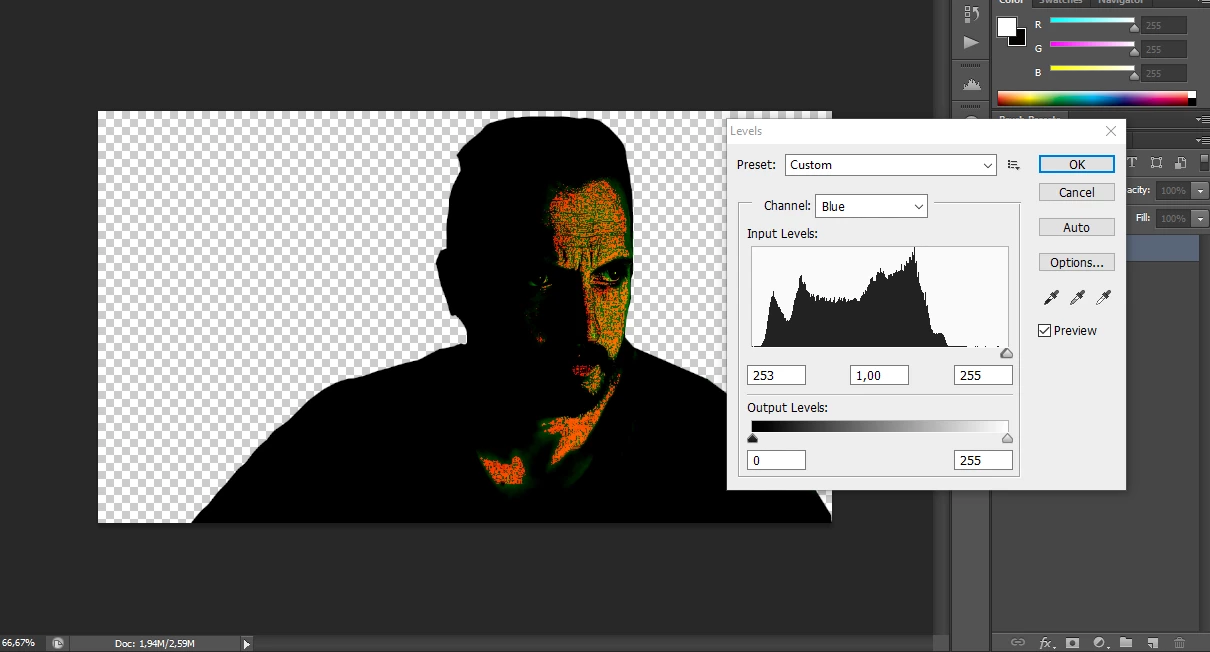Add a layer mask

(1072, 642)
